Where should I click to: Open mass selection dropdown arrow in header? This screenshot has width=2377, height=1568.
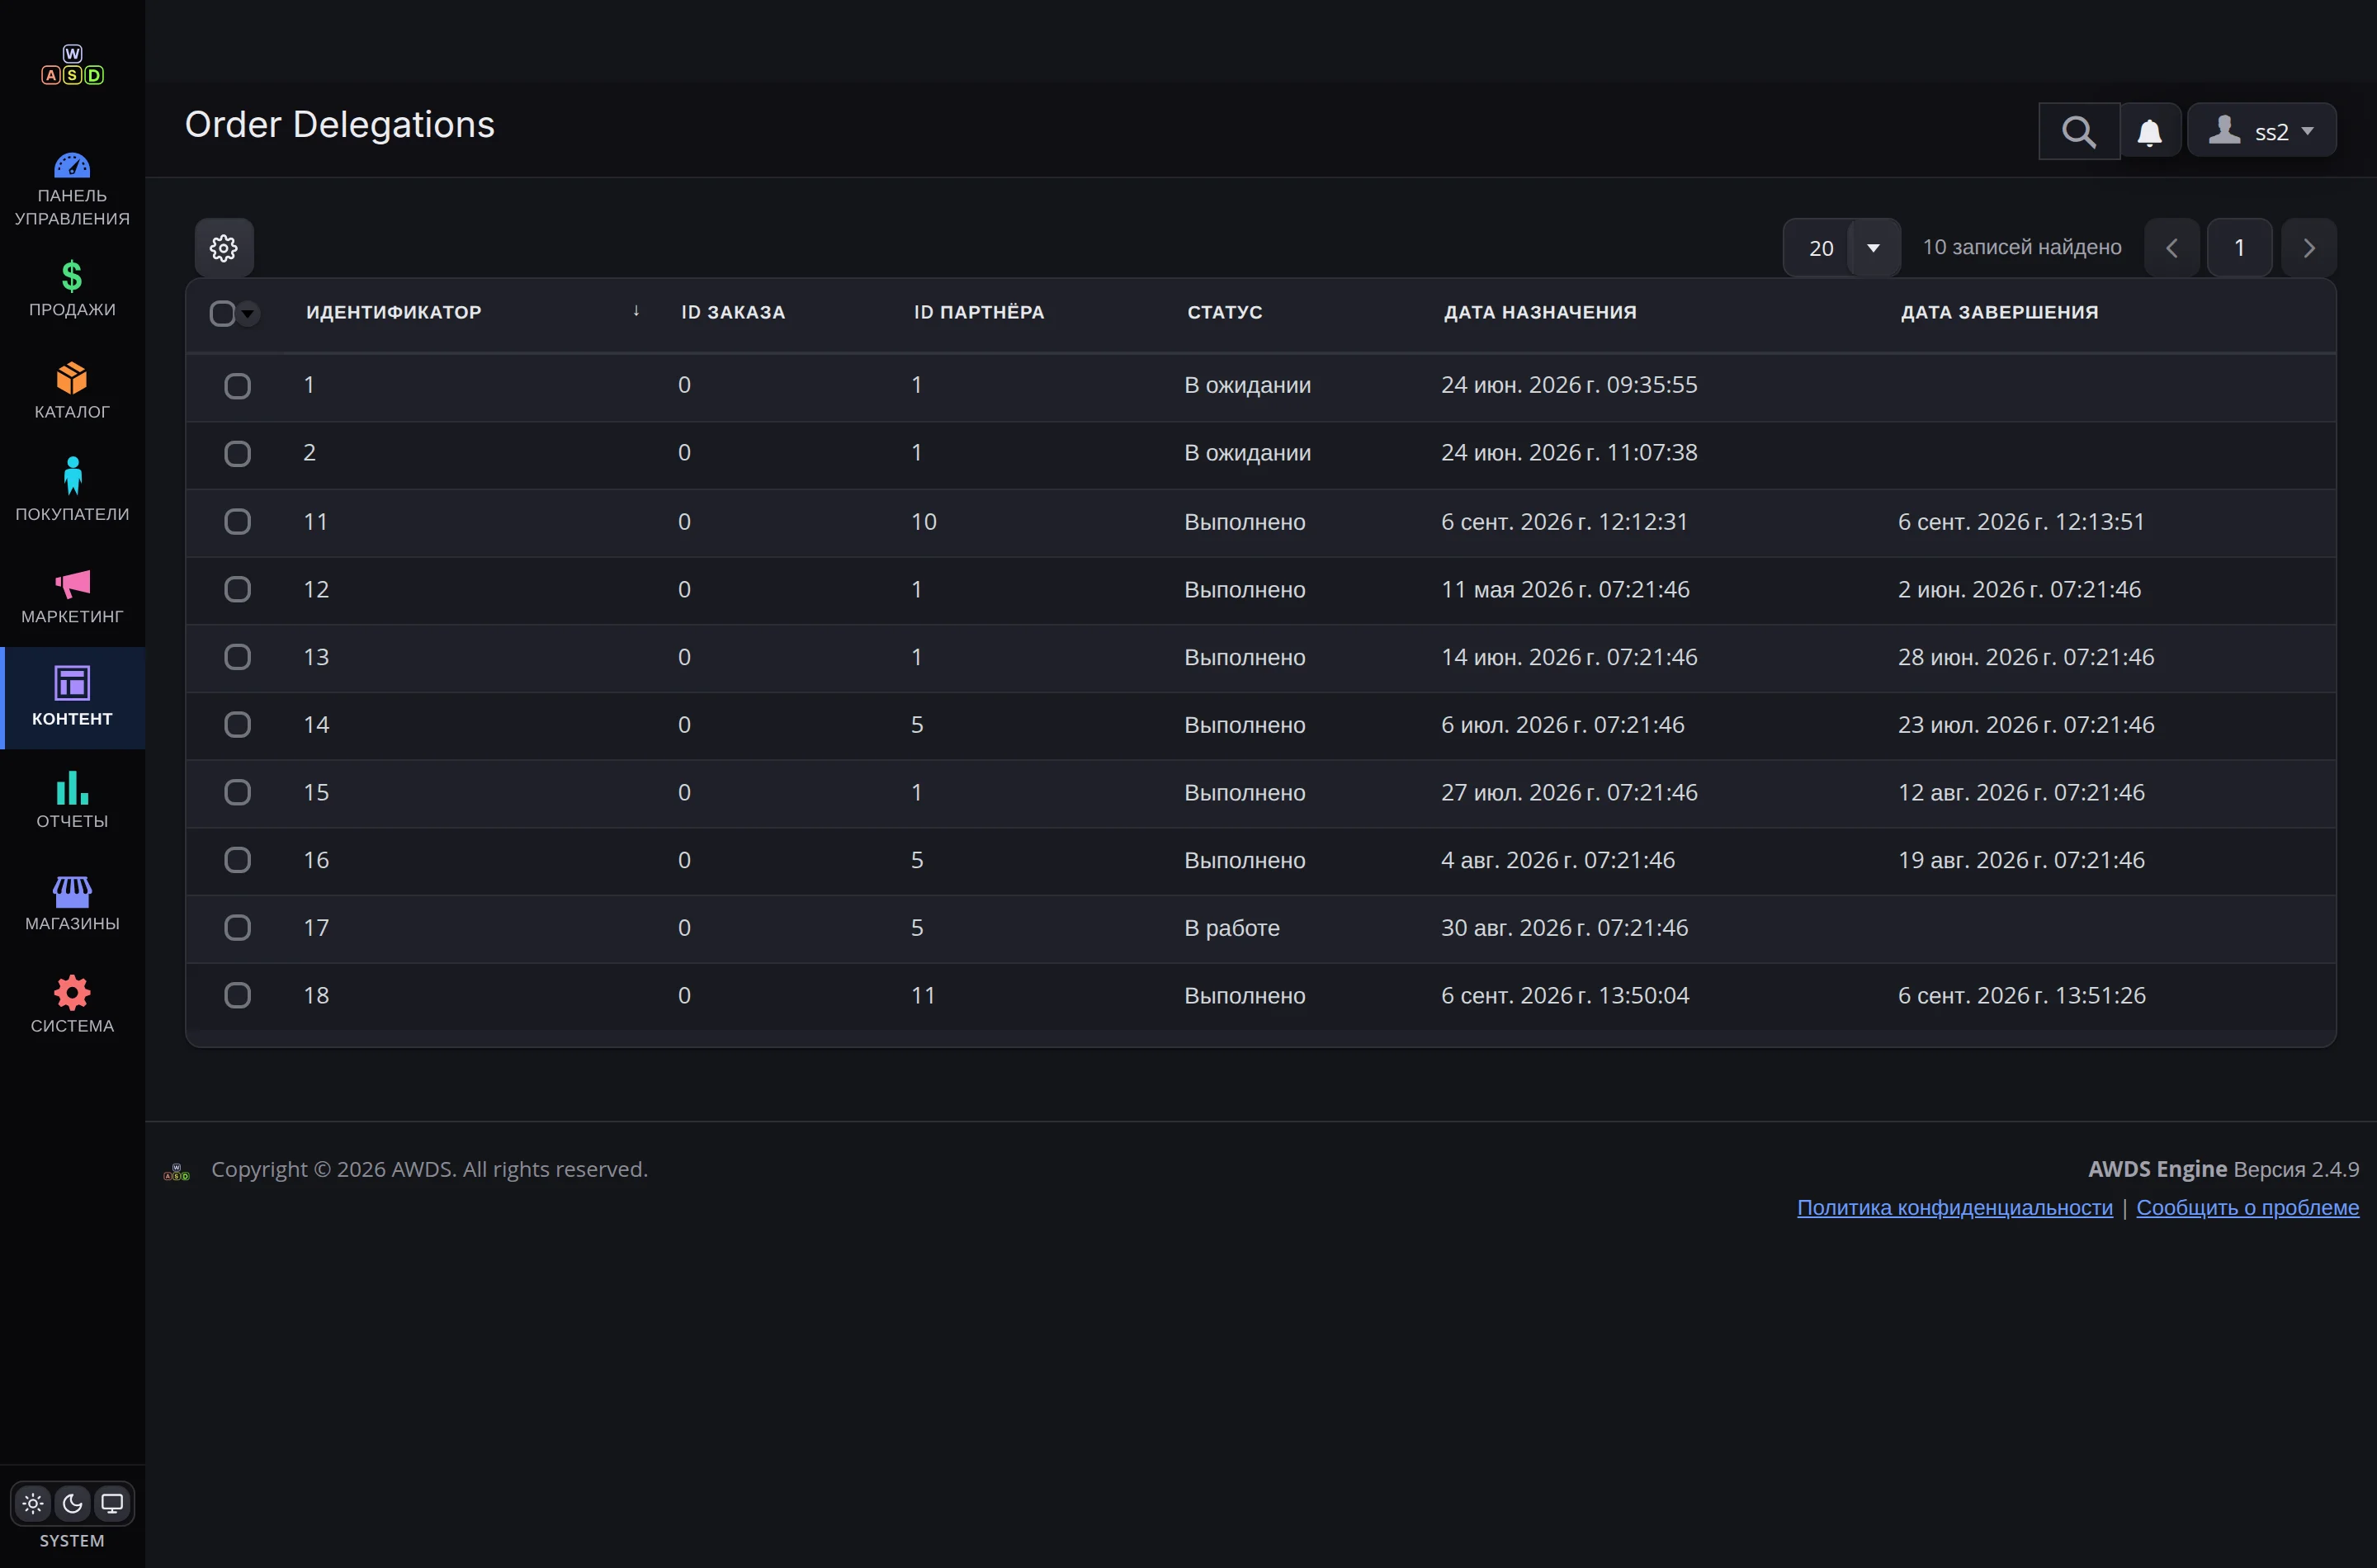point(248,313)
